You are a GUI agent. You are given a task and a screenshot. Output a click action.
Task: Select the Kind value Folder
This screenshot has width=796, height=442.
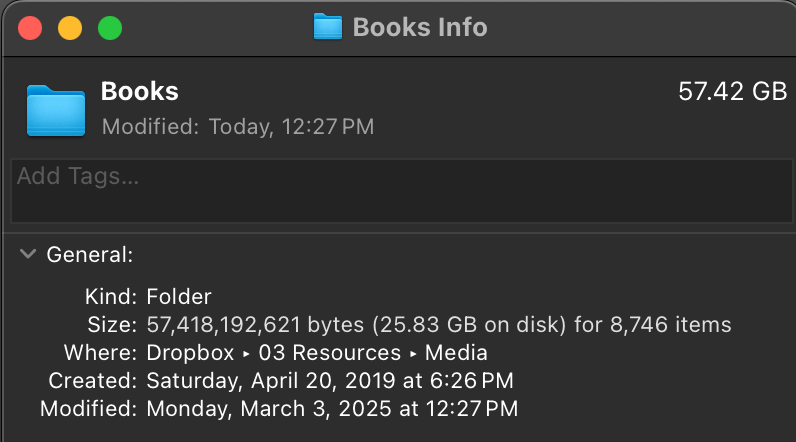pyautogui.click(x=179, y=296)
